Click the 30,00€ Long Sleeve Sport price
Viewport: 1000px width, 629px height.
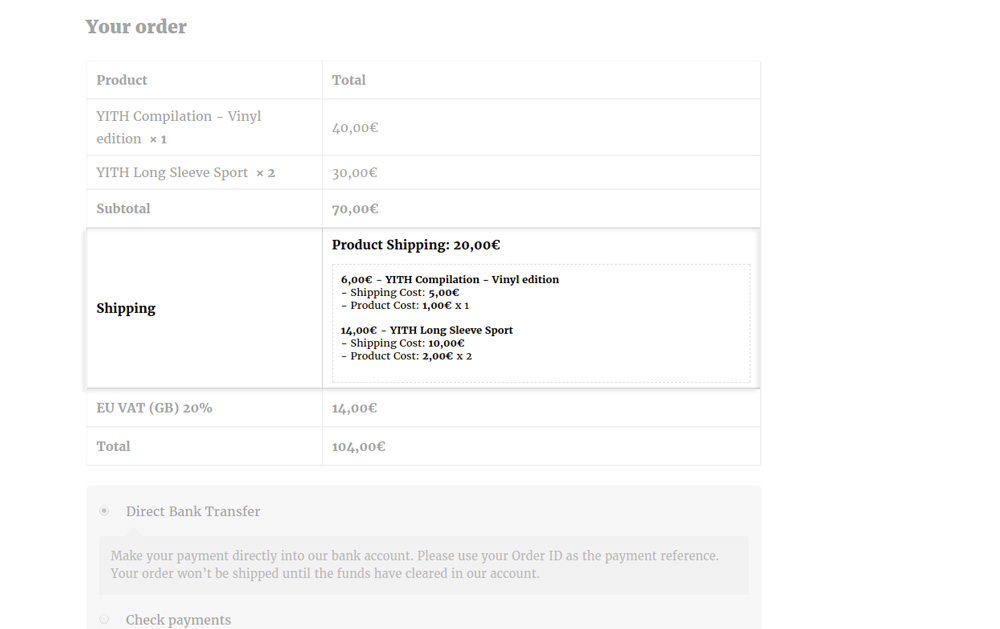click(x=355, y=173)
